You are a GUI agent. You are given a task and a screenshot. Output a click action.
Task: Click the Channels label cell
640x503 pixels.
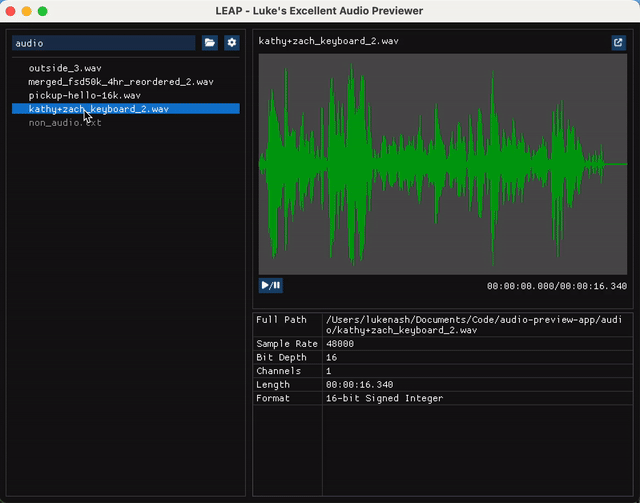[x=288, y=371]
